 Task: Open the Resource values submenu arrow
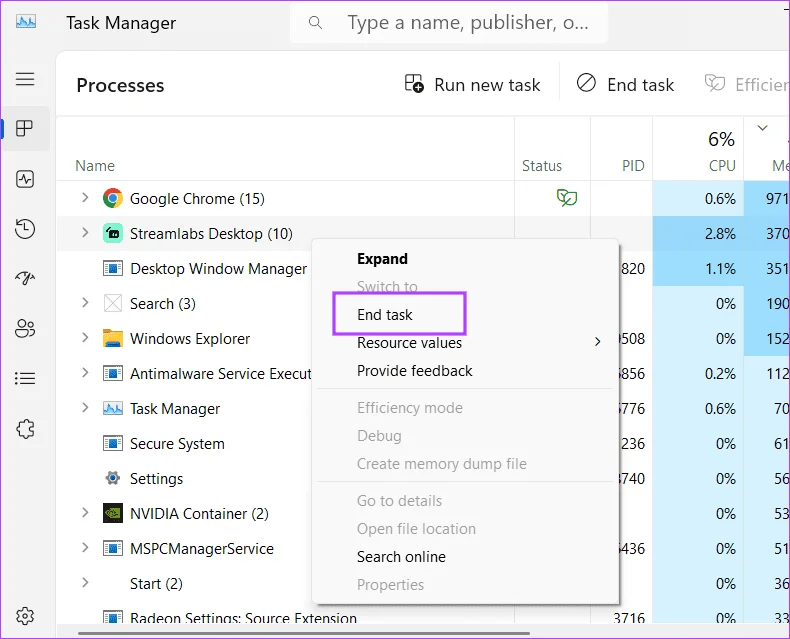pyautogui.click(x=598, y=342)
